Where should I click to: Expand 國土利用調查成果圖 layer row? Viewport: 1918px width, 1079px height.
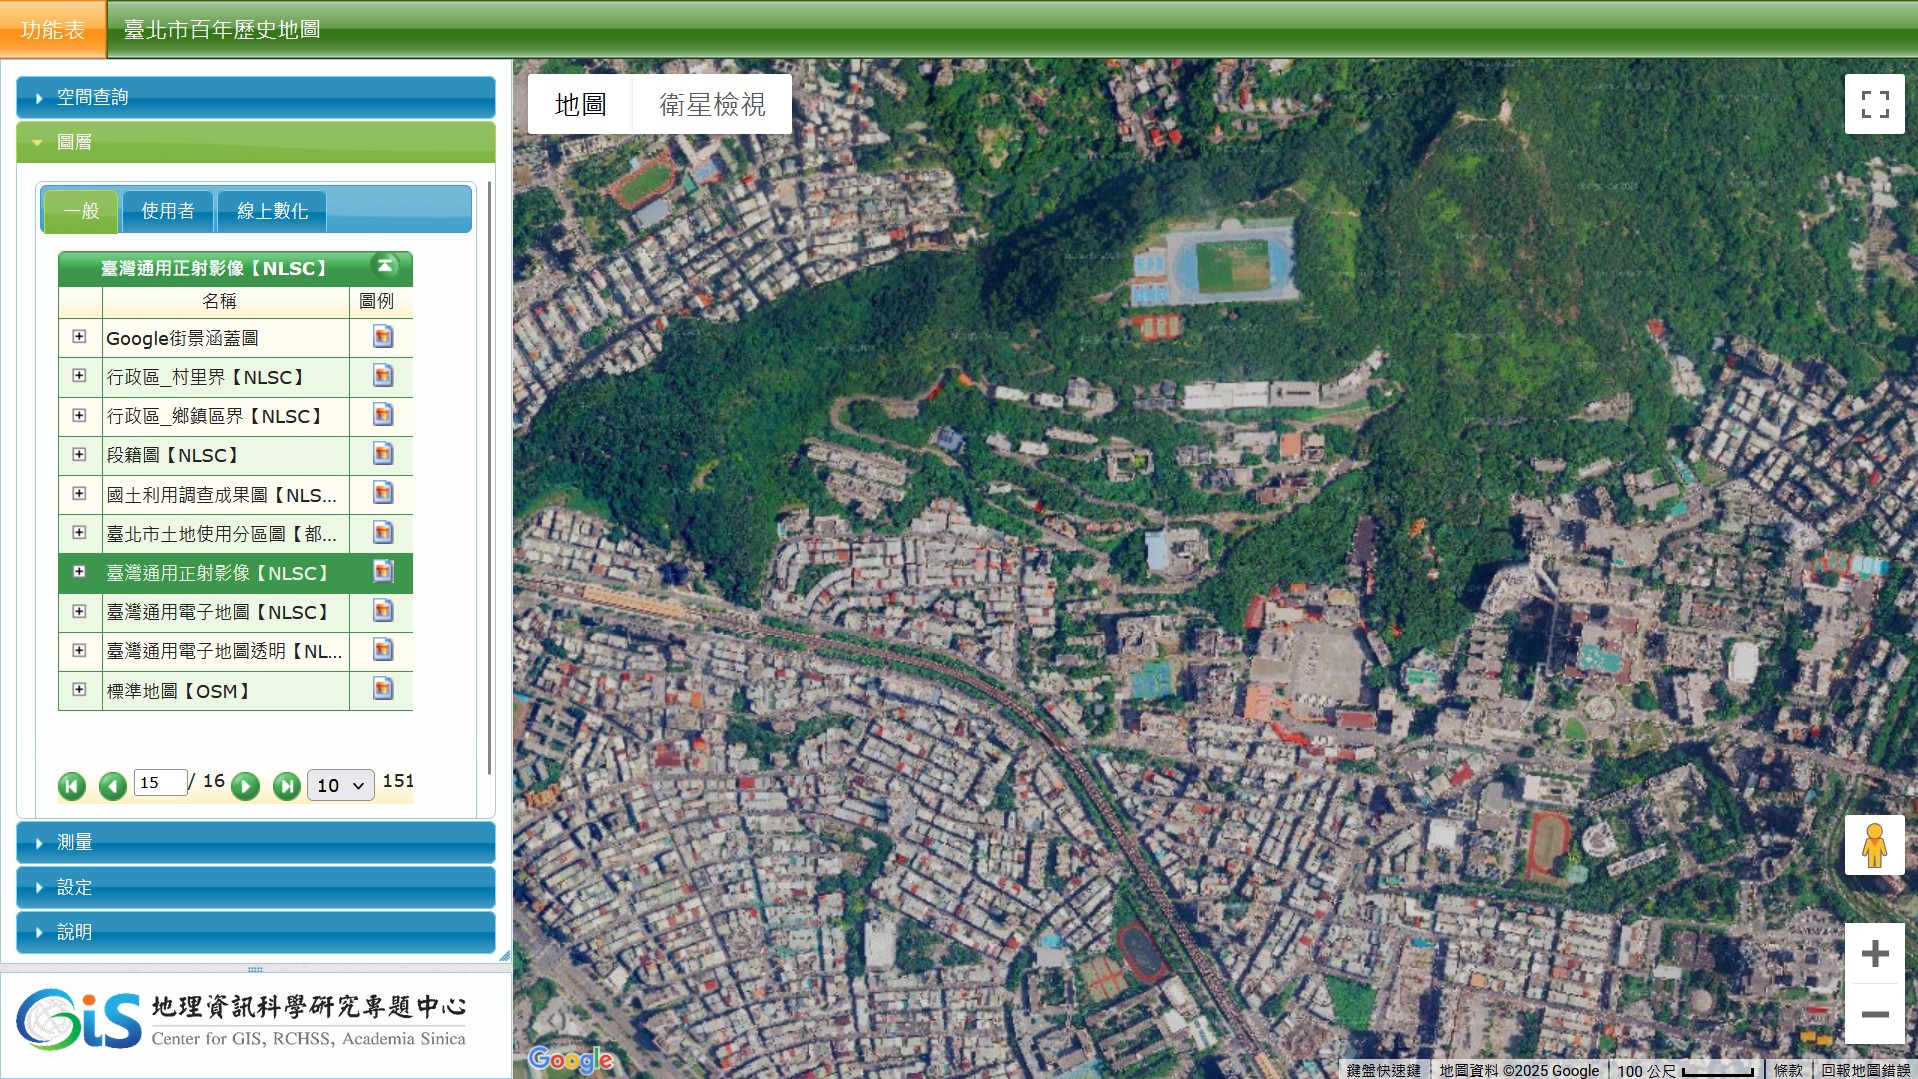79,493
